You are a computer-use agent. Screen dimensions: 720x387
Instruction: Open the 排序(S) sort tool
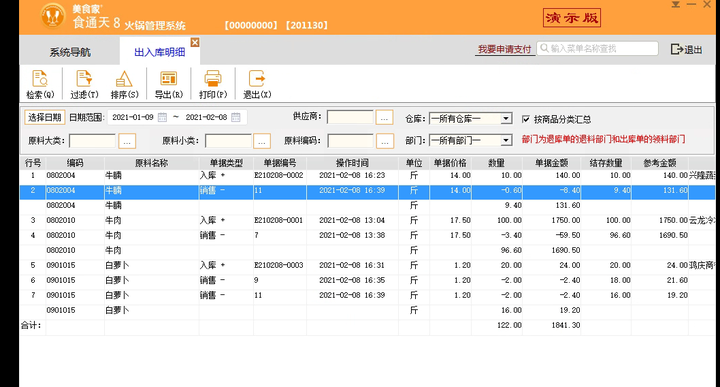pos(124,84)
